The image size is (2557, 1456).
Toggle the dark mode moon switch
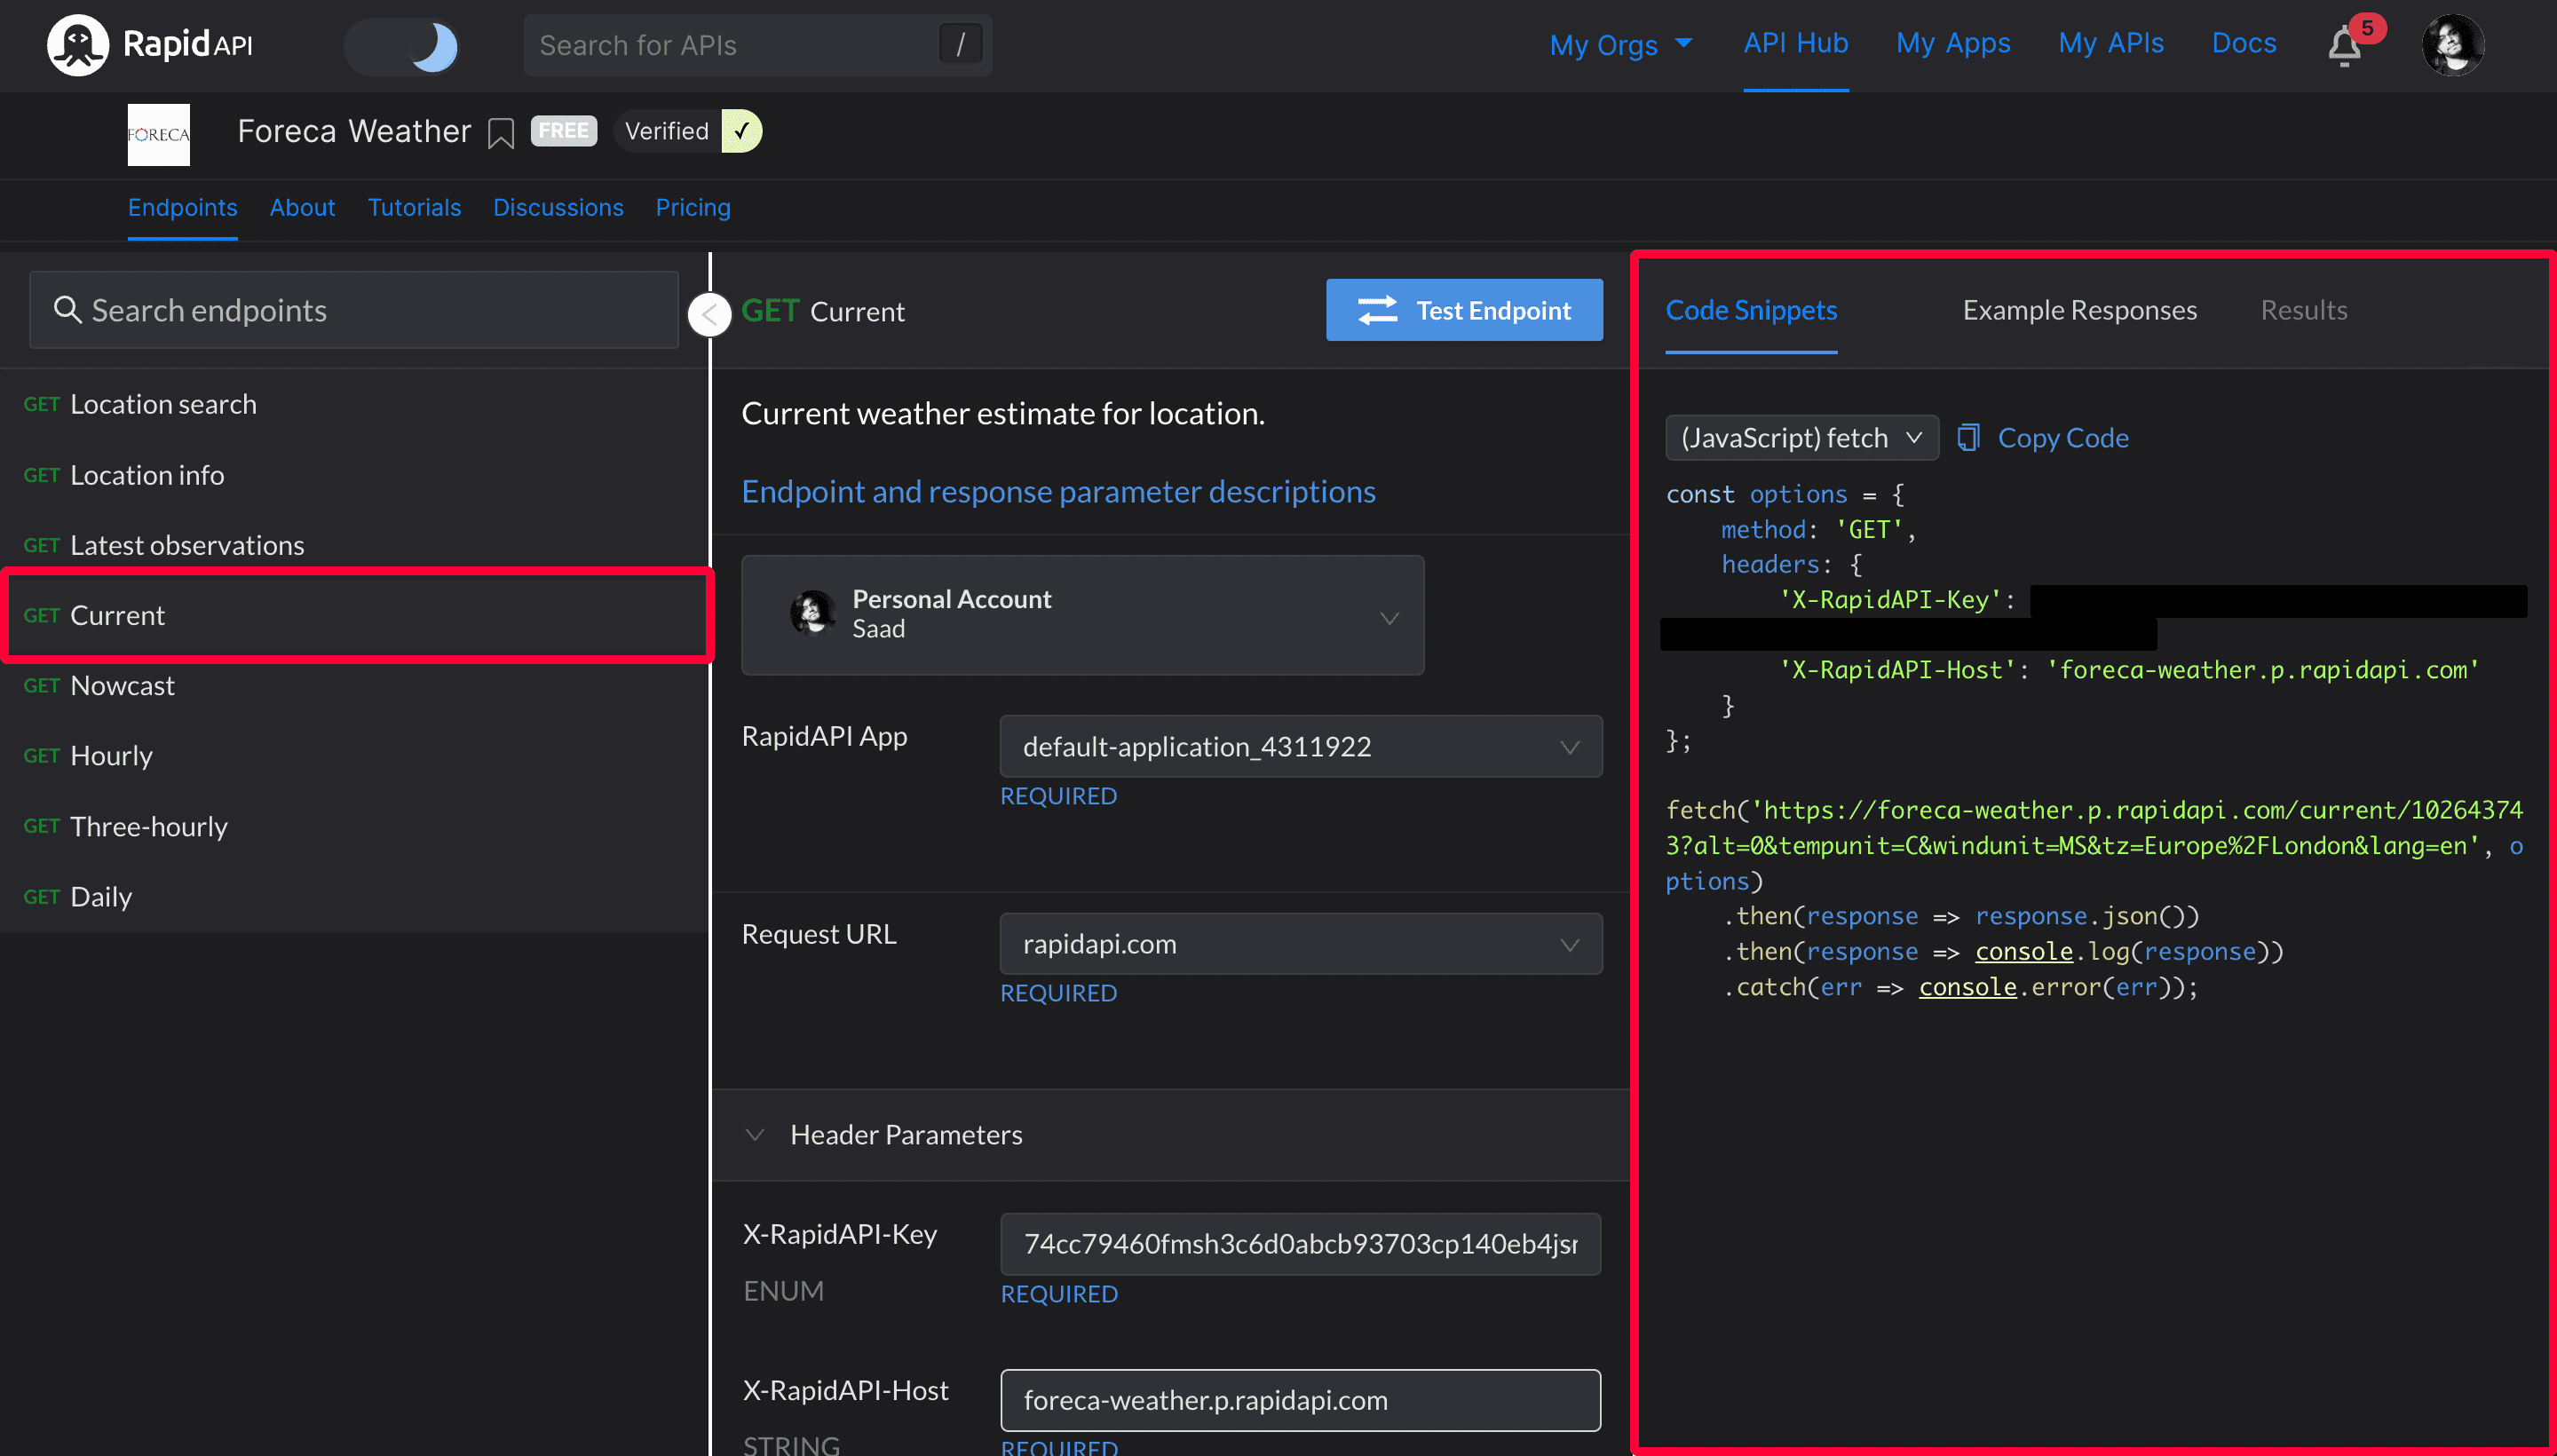point(402,46)
